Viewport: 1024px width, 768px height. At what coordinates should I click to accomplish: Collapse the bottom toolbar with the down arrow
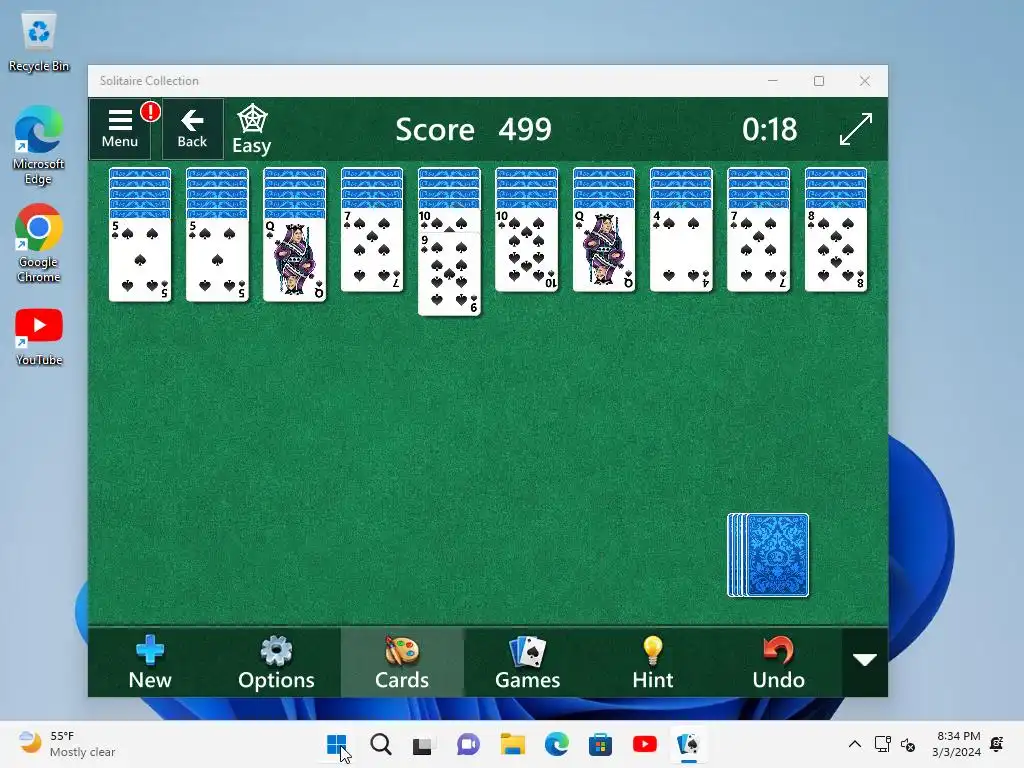tap(865, 661)
